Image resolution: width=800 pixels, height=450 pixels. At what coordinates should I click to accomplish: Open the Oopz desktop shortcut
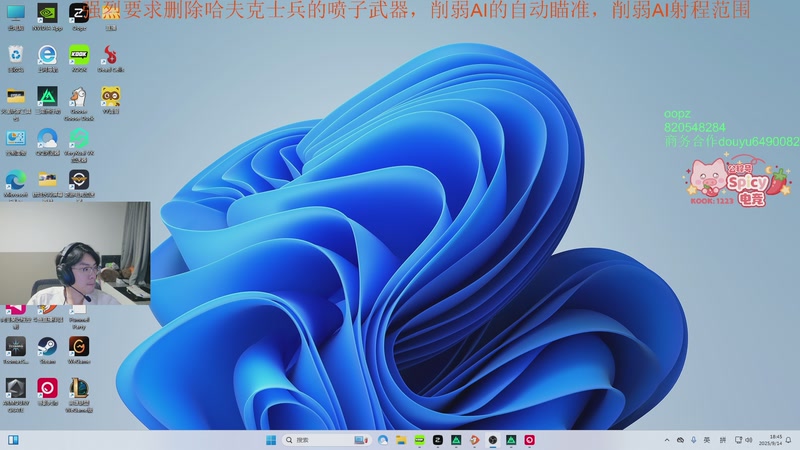[79, 16]
